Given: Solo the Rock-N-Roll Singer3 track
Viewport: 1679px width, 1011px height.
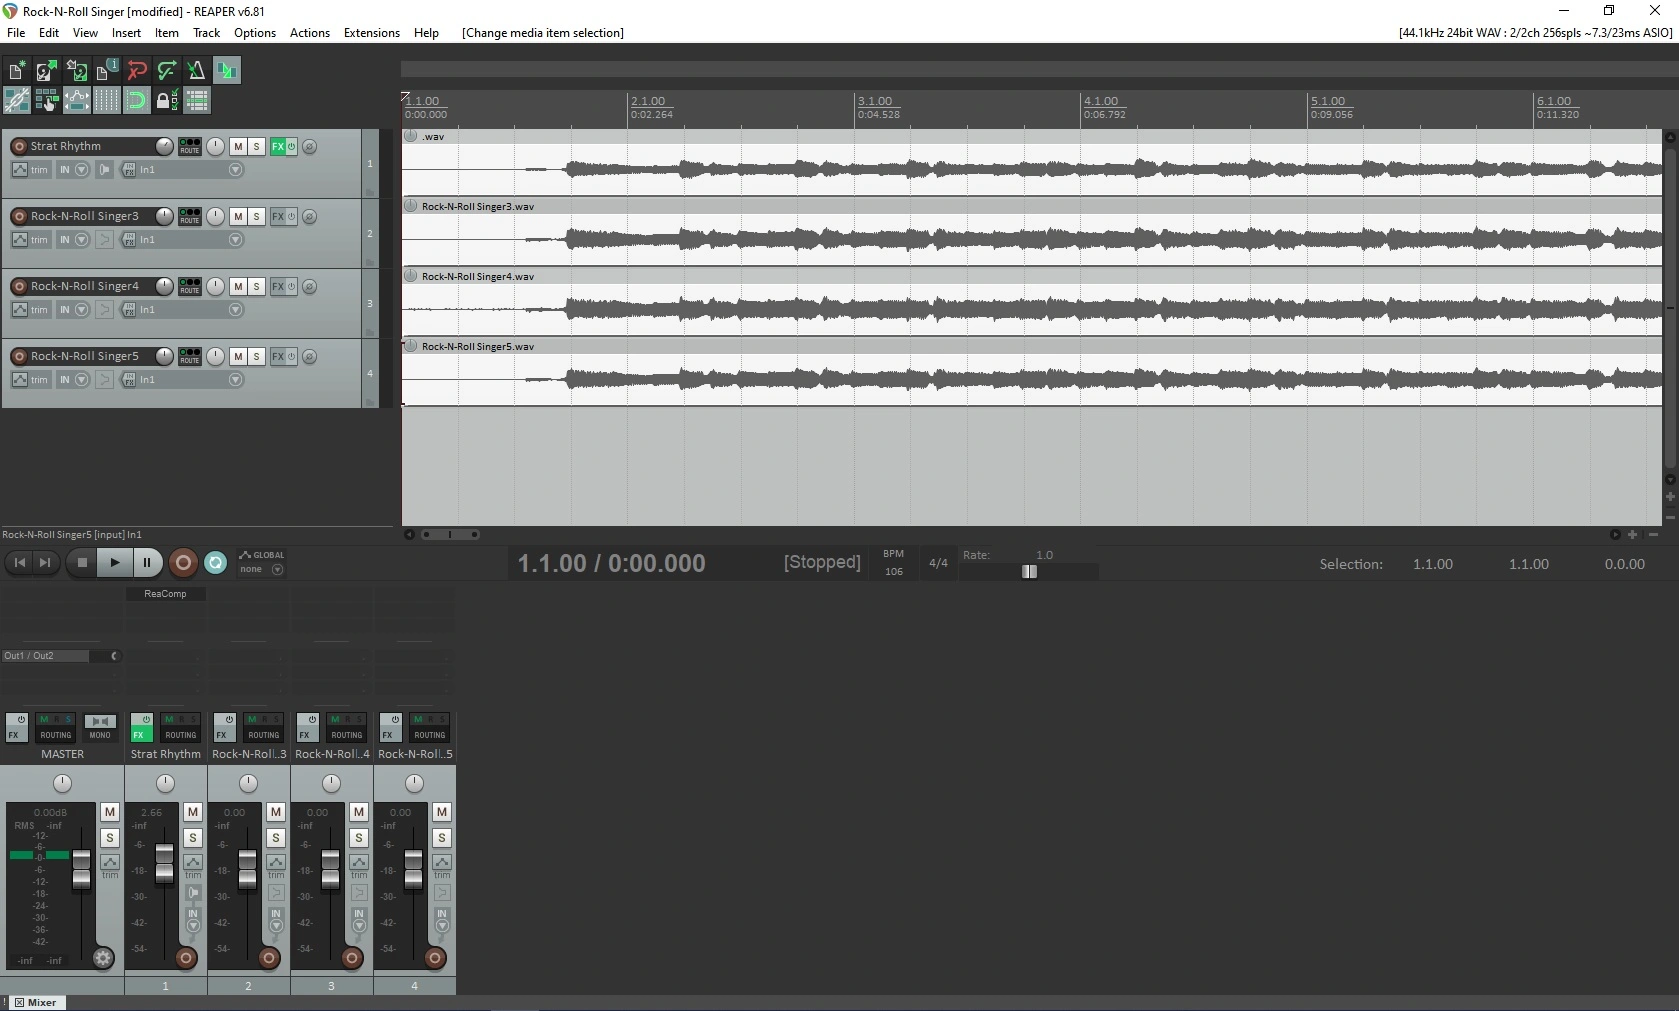Looking at the screenshot, I should 256,216.
